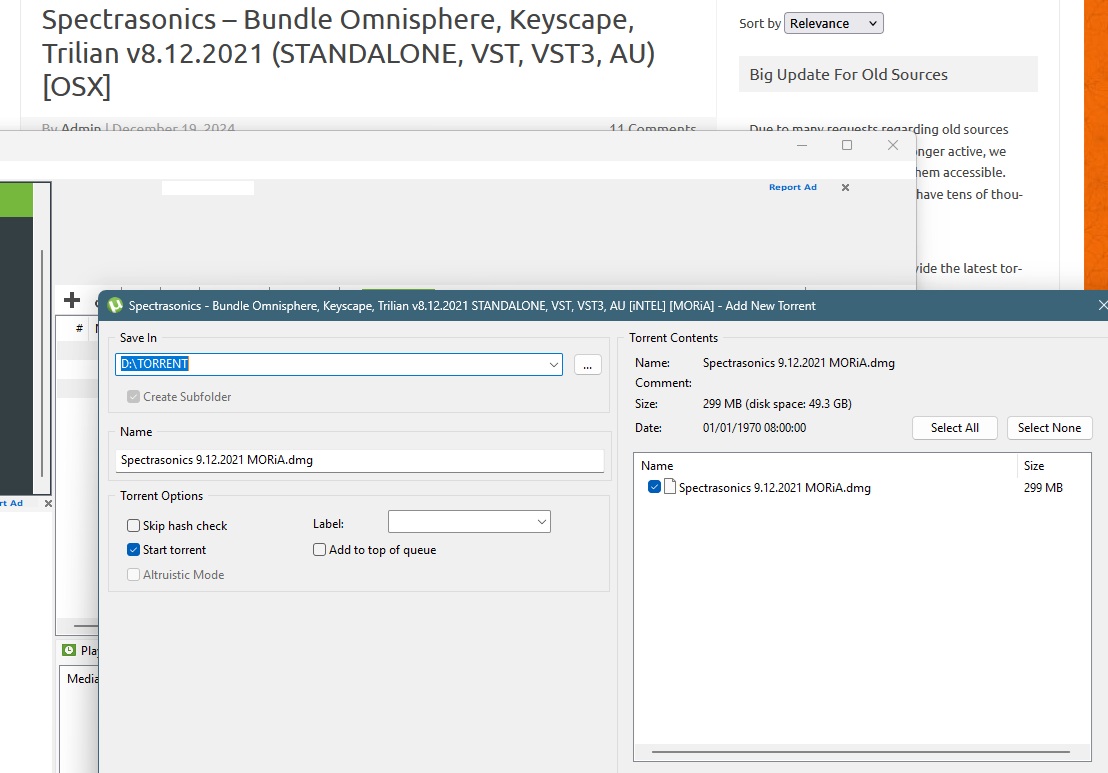This screenshot has width=1108, height=773.
Task: Close the top banner ad with the X
Action: (845, 187)
